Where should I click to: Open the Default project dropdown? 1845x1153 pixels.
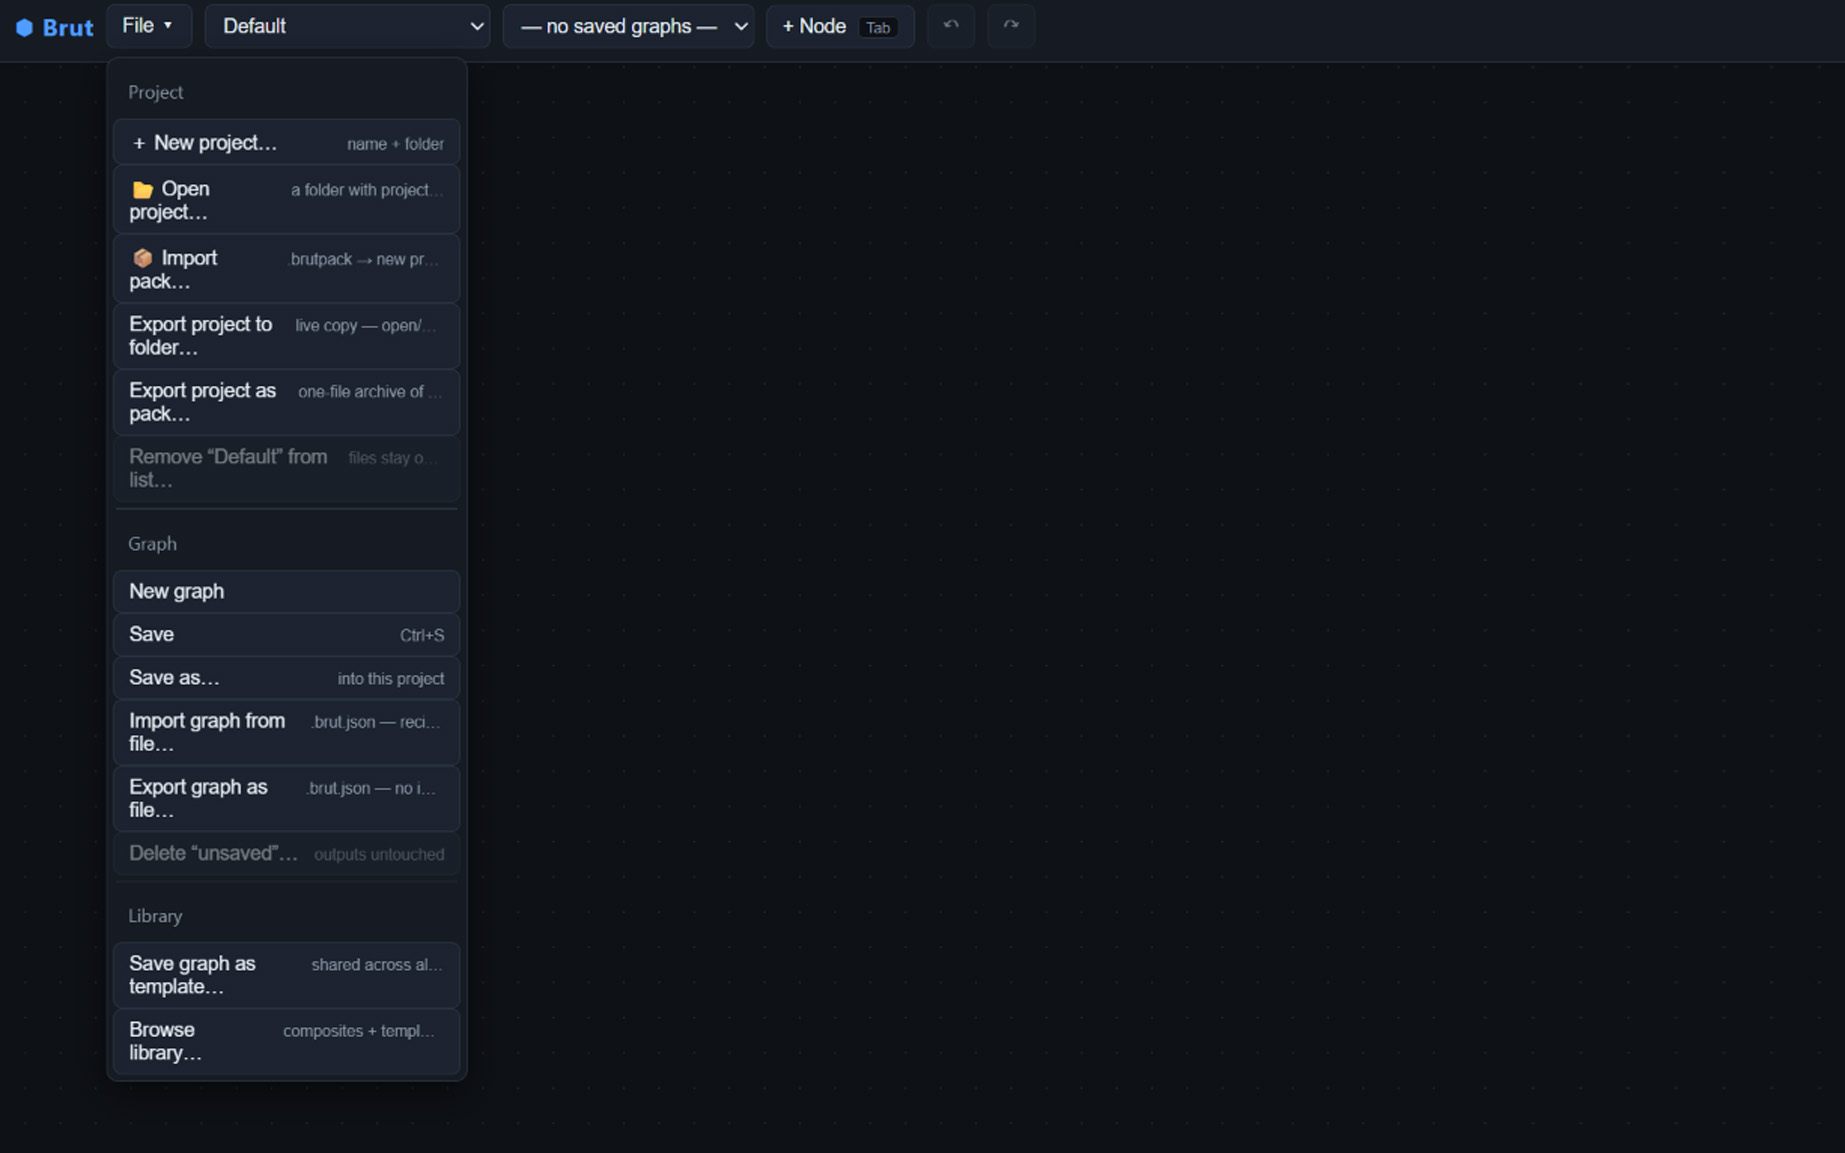[347, 26]
